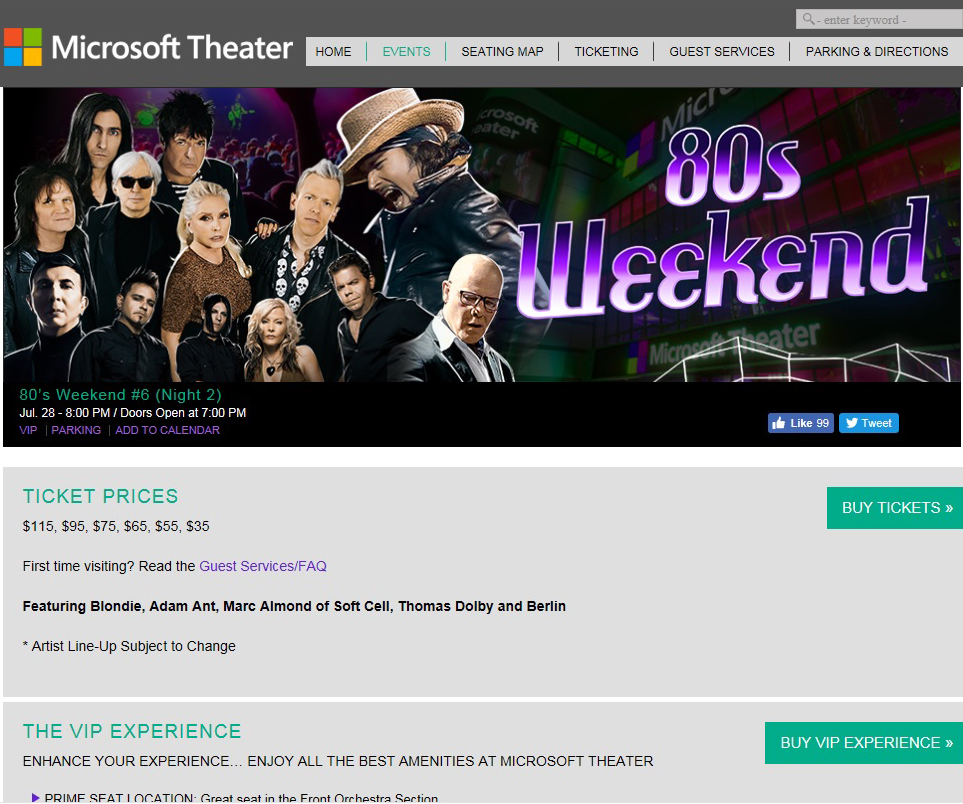Expand the Prime Seat Location bullet arrow
The width and height of the screenshot is (963, 804).
[36, 798]
